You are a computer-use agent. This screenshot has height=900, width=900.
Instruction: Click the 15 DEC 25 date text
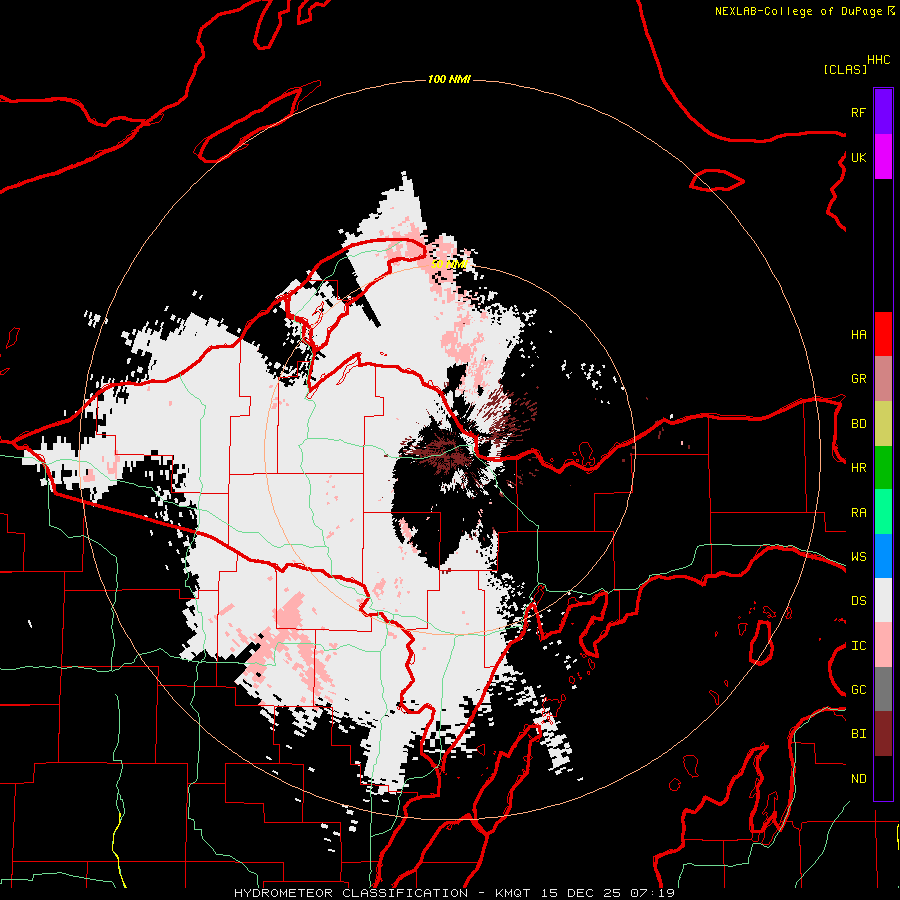click(x=581, y=893)
